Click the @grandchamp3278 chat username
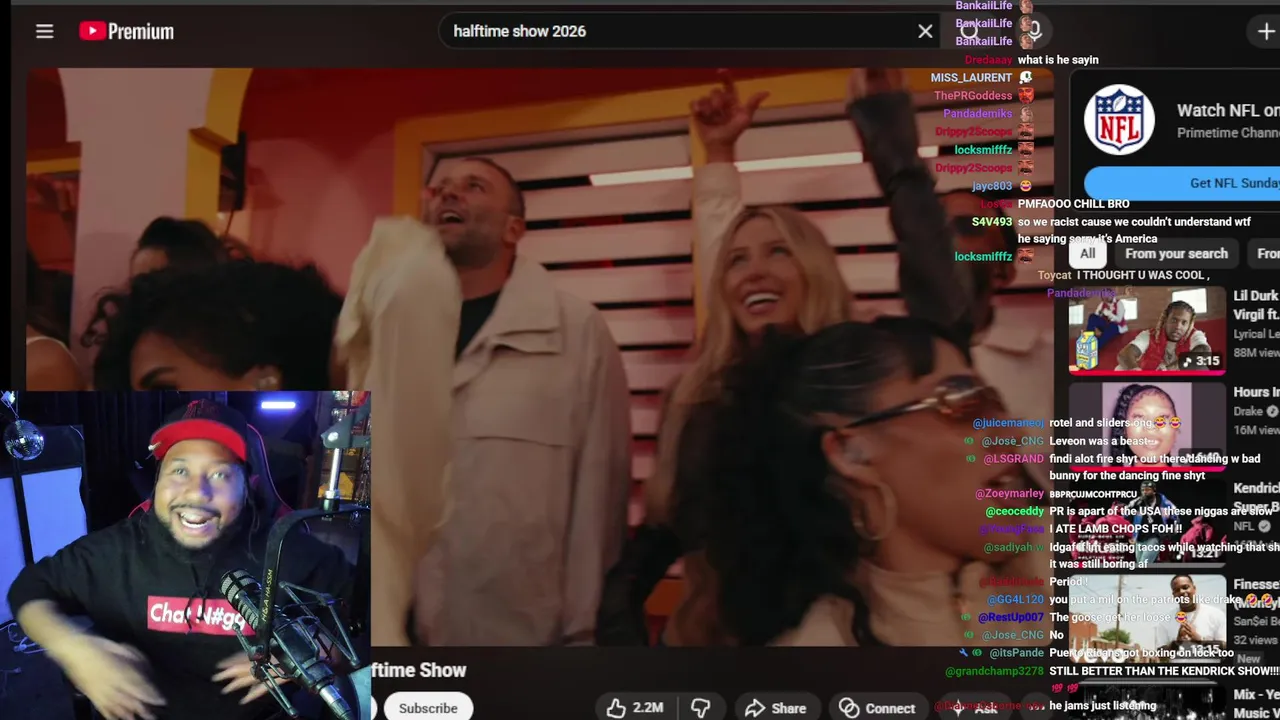Image resolution: width=1280 pixels, height=720 pixels. tap(994, 672)
